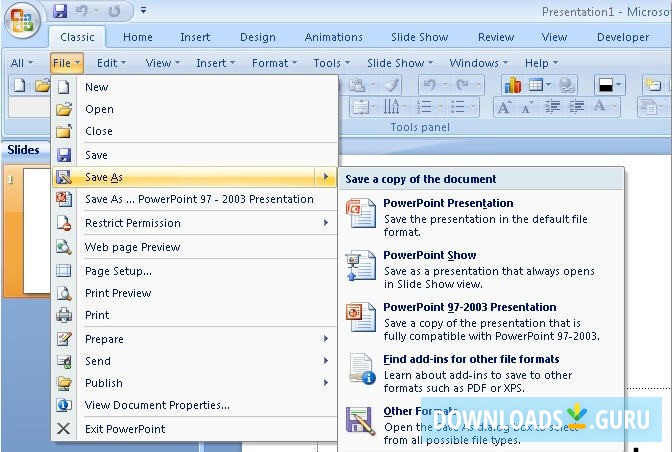Select the Slides pane tab
The height and width of the screenshot is (452, 672).
[24, 150]
